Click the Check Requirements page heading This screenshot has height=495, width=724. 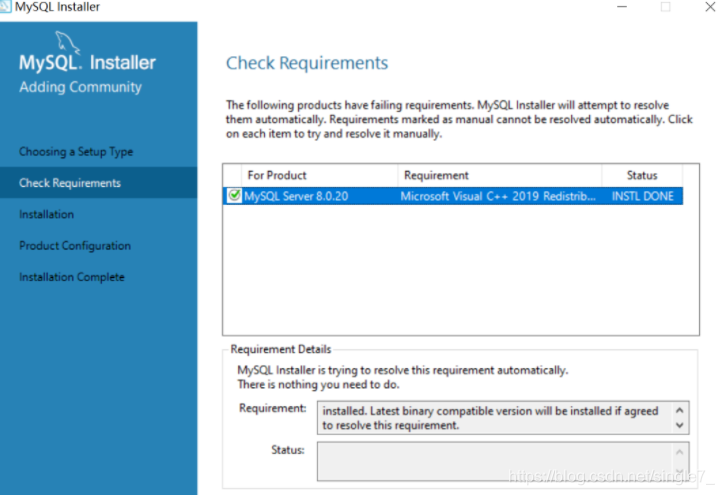tap(307, 63)
